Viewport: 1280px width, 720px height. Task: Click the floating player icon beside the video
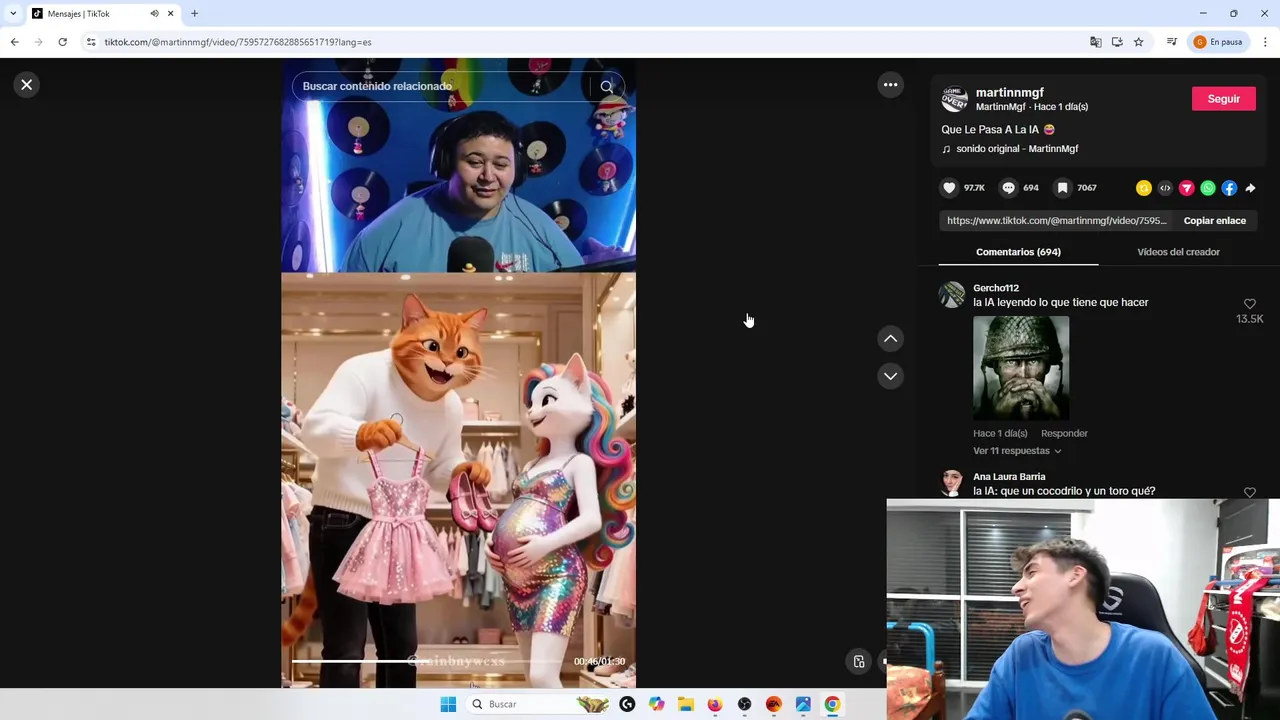pos(858,662)
